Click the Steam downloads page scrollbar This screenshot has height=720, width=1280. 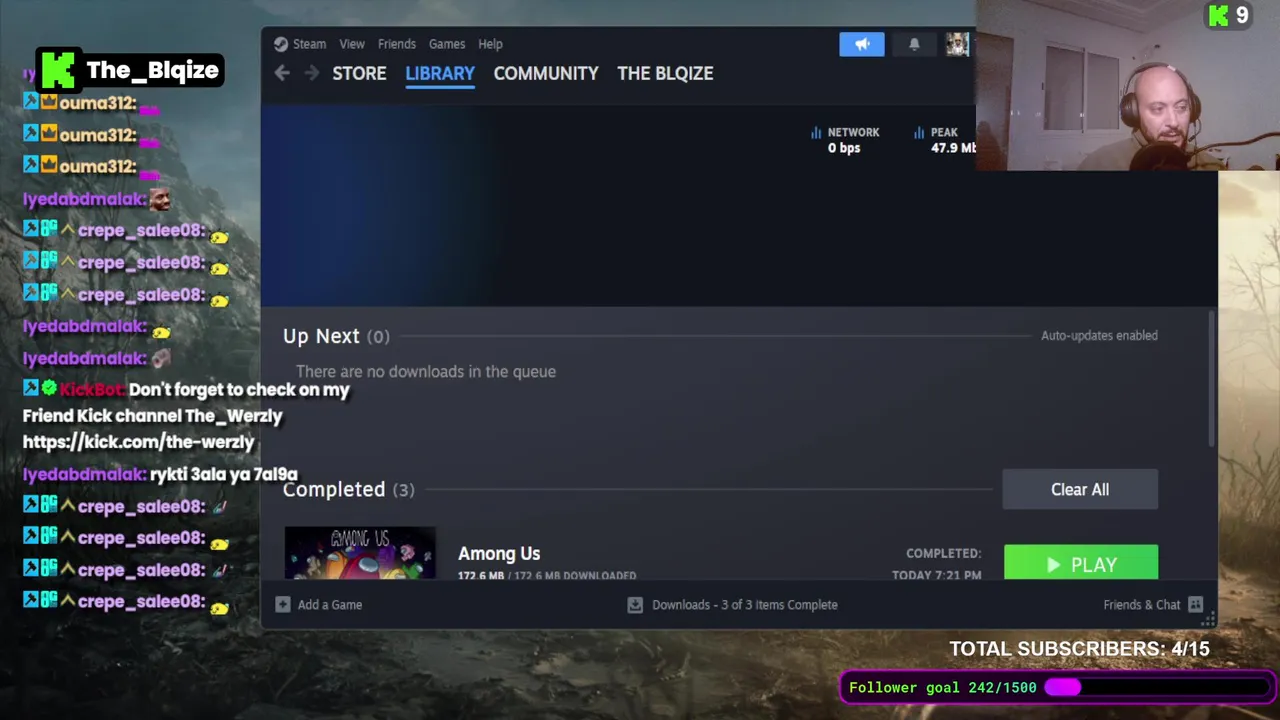(x=1213, y=380)
